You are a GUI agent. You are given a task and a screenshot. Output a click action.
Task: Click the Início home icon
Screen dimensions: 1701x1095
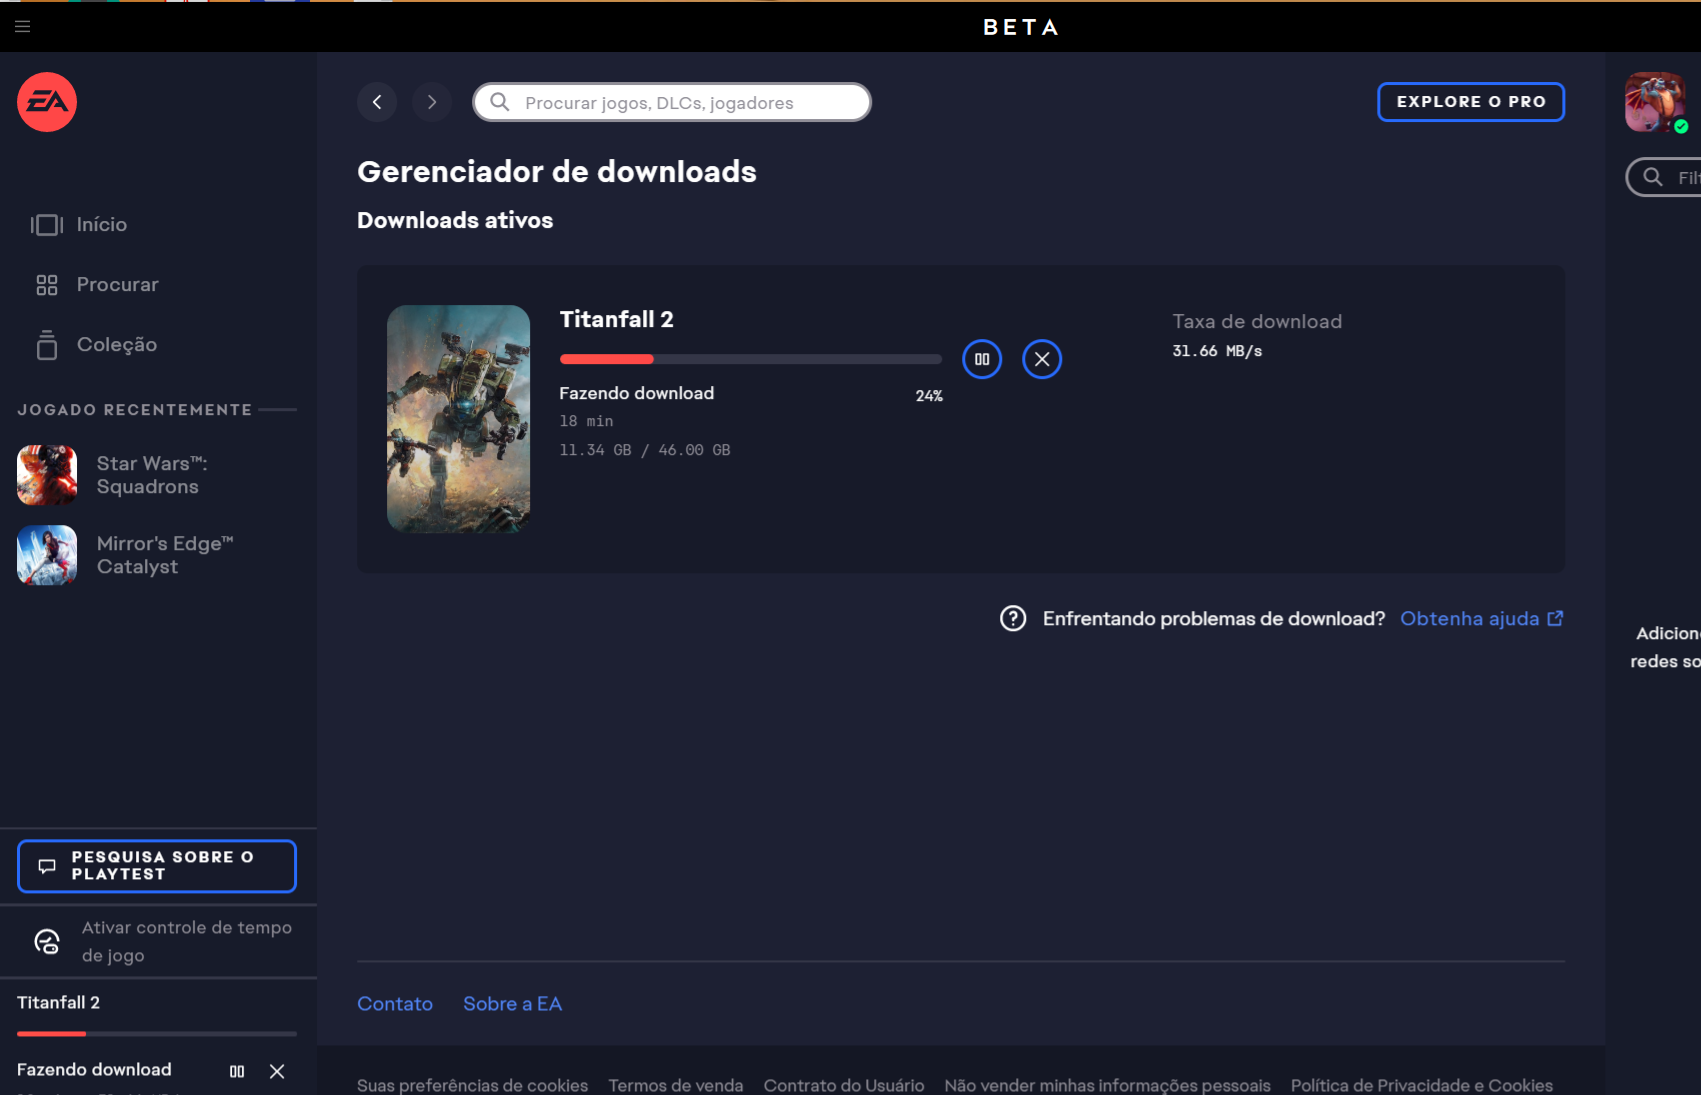coord(47,225)
